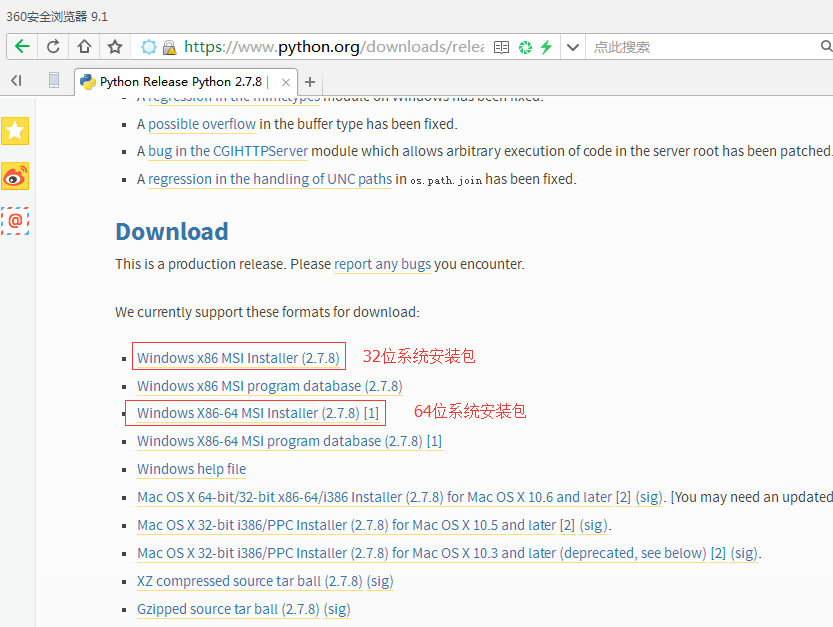Screen dimensions: 833x627
Task: Download Windows X86-64 MSI program database
Action: click(279, 442)
